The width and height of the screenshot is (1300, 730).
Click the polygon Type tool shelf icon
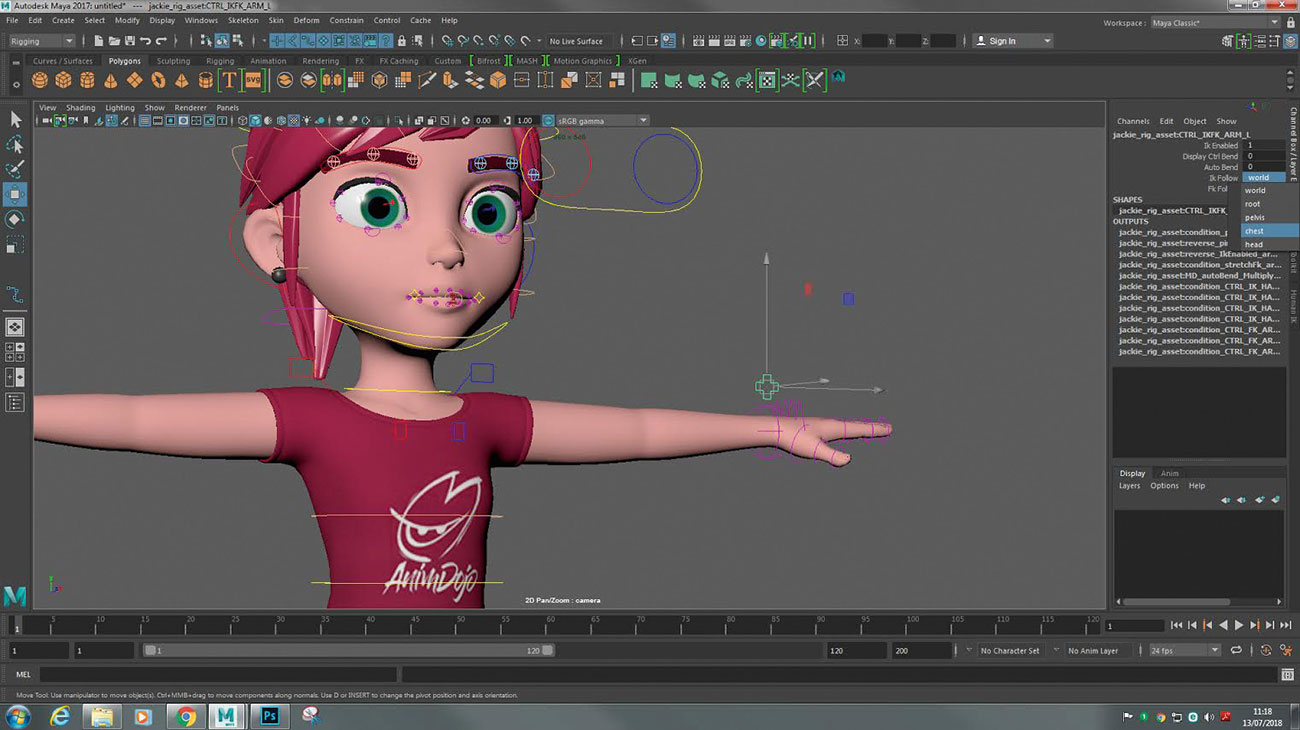(x=229, y=80)
